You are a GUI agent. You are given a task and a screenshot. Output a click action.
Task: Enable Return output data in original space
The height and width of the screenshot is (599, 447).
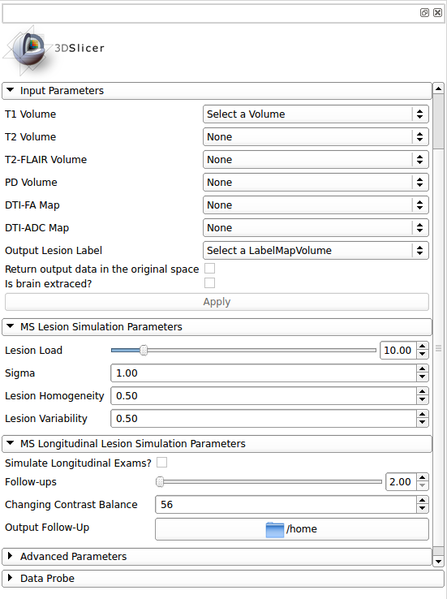coord(210,269)
